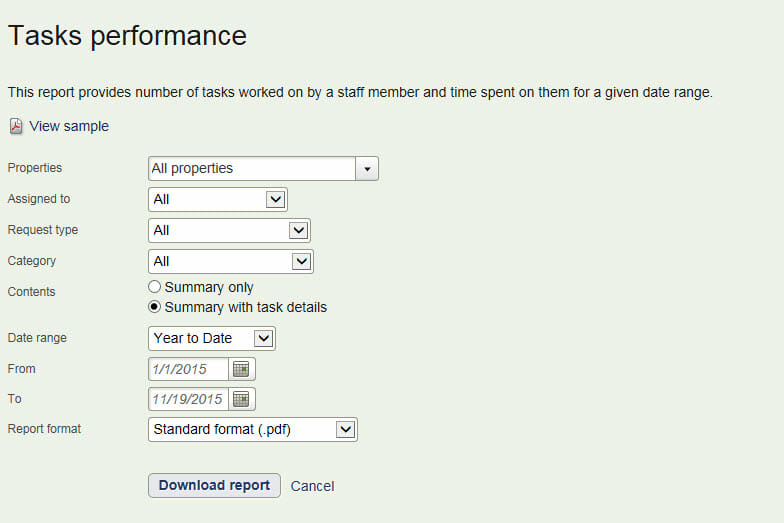Open the Category dropdown
Image resolution: width=784 pixels, height=523 pixels.
point(230,262)
